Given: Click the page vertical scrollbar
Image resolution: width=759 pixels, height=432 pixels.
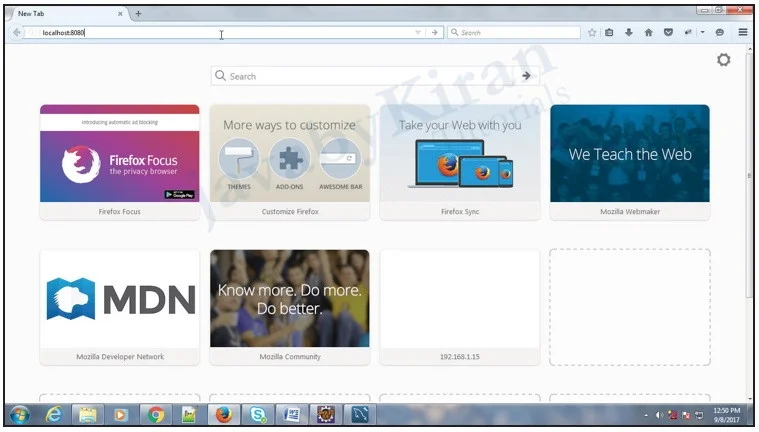Looking at the screenshot, I should click(x=750, y=174).
